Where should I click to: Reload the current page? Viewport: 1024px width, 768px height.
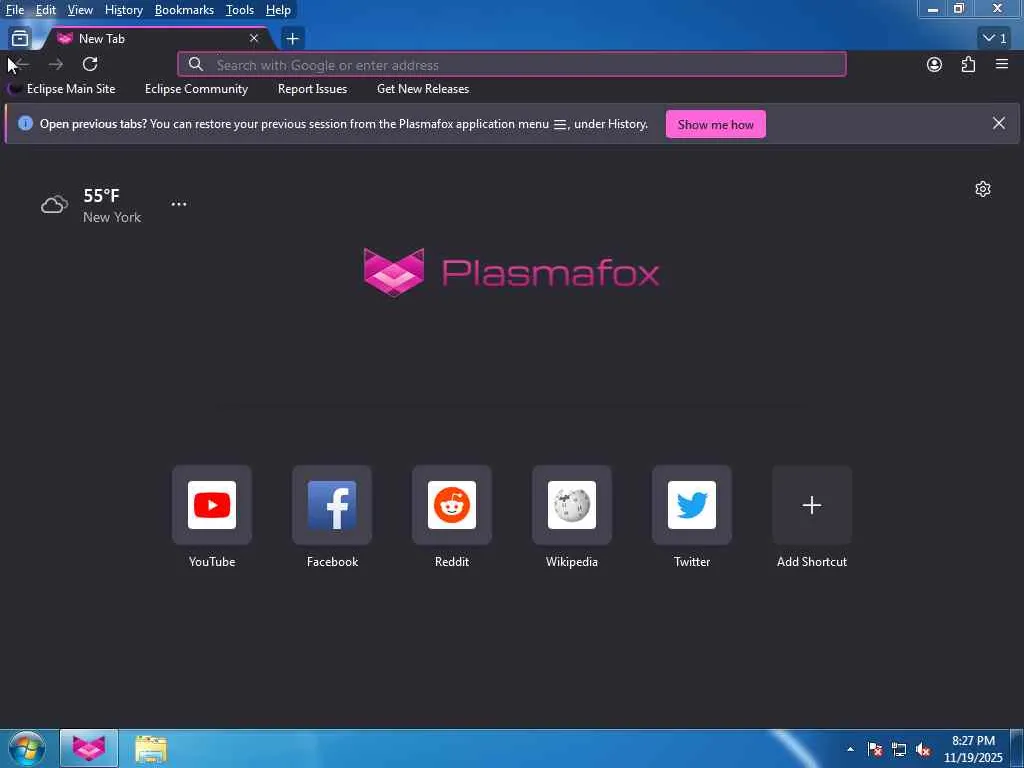click(x=90, y=64)
